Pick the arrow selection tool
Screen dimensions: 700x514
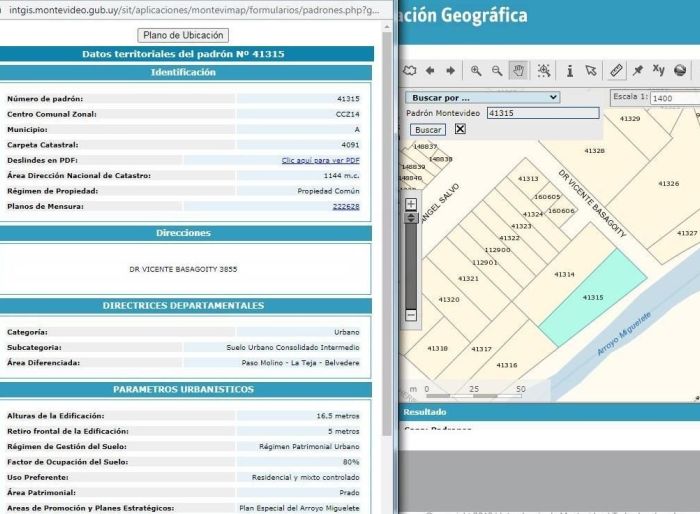tap(591, 71)
